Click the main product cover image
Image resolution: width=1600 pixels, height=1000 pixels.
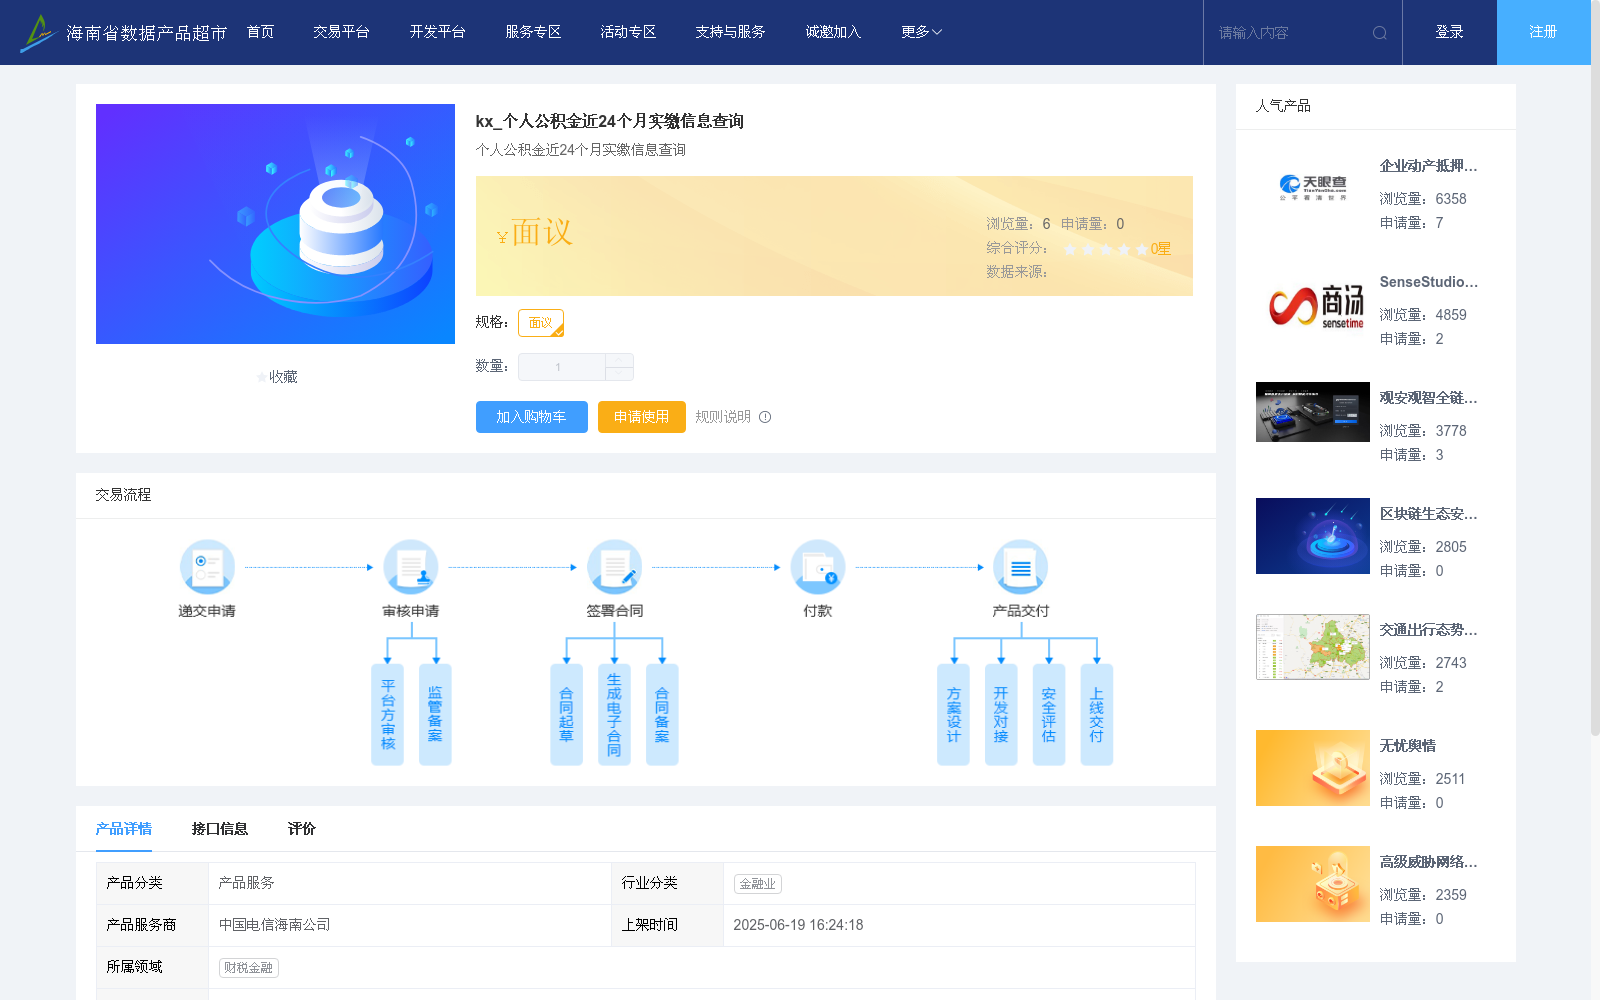275,224
